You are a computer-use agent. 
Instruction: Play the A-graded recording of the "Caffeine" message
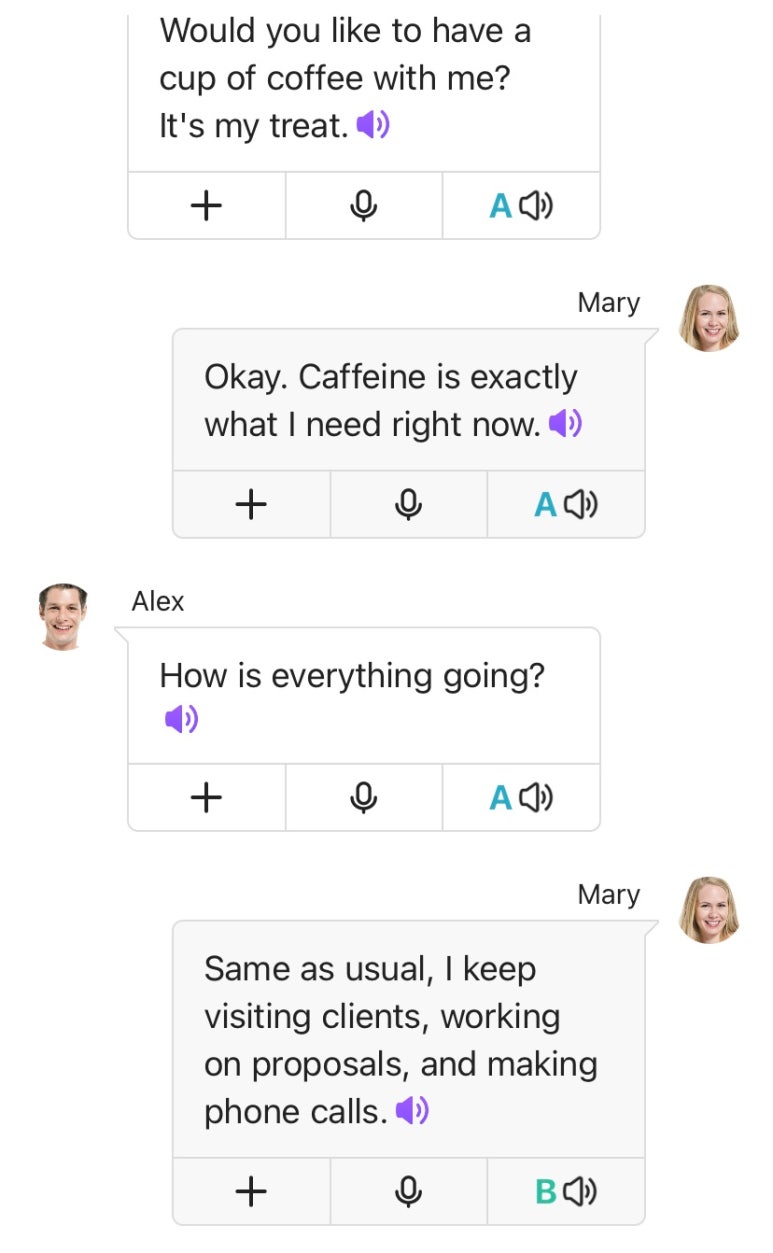coord(566,504)
